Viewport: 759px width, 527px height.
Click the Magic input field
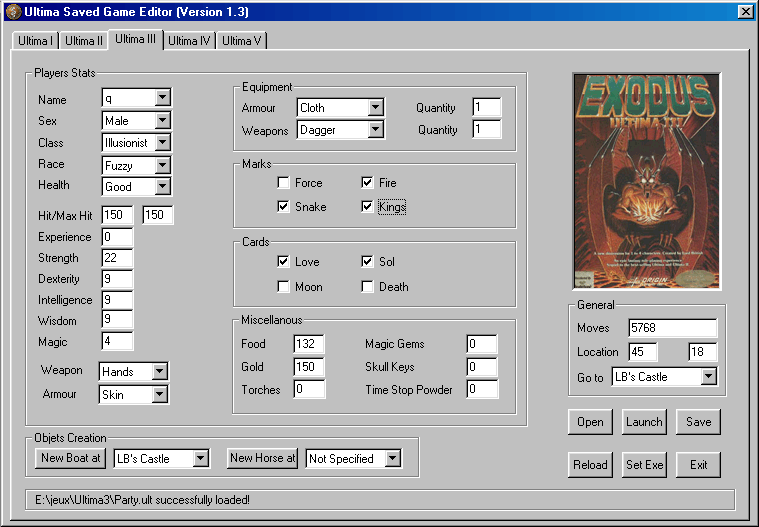[x=117, y=341]
